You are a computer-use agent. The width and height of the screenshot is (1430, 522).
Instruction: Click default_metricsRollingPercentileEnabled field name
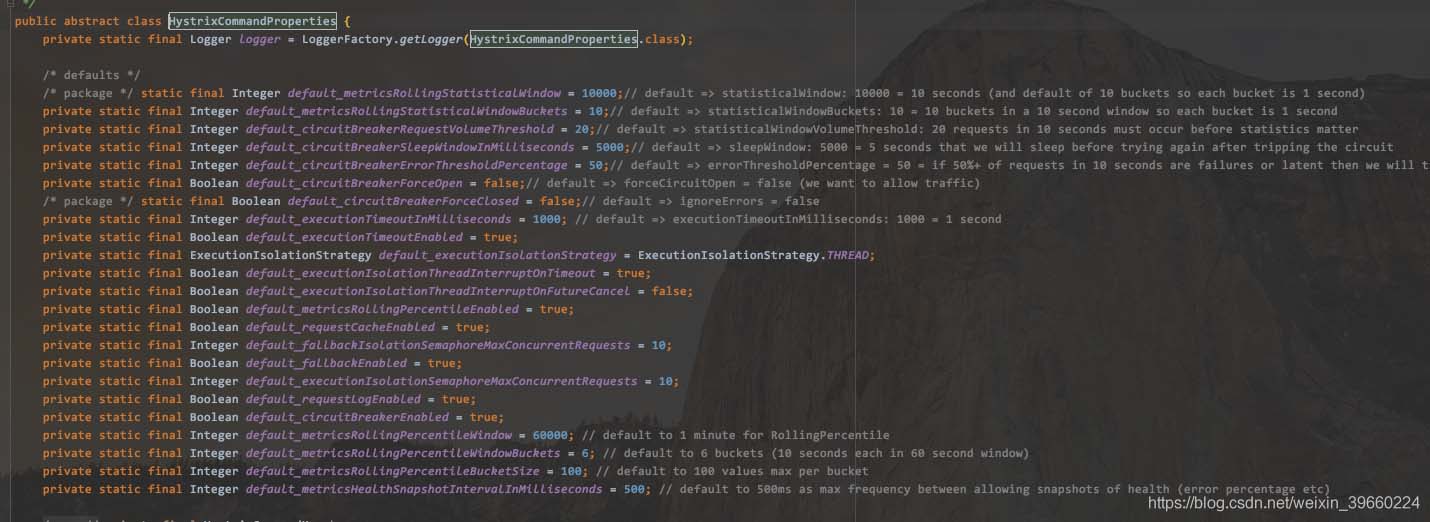click(x=382, y=309)
